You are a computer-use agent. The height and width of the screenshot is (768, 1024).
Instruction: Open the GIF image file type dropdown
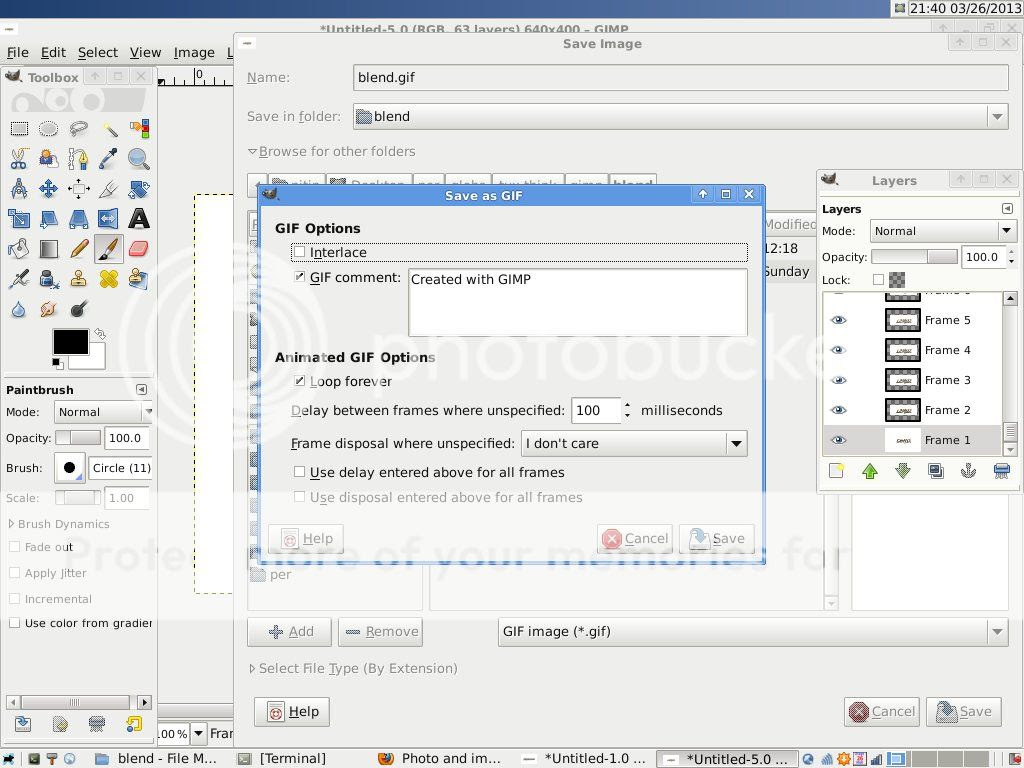point(753,632)
